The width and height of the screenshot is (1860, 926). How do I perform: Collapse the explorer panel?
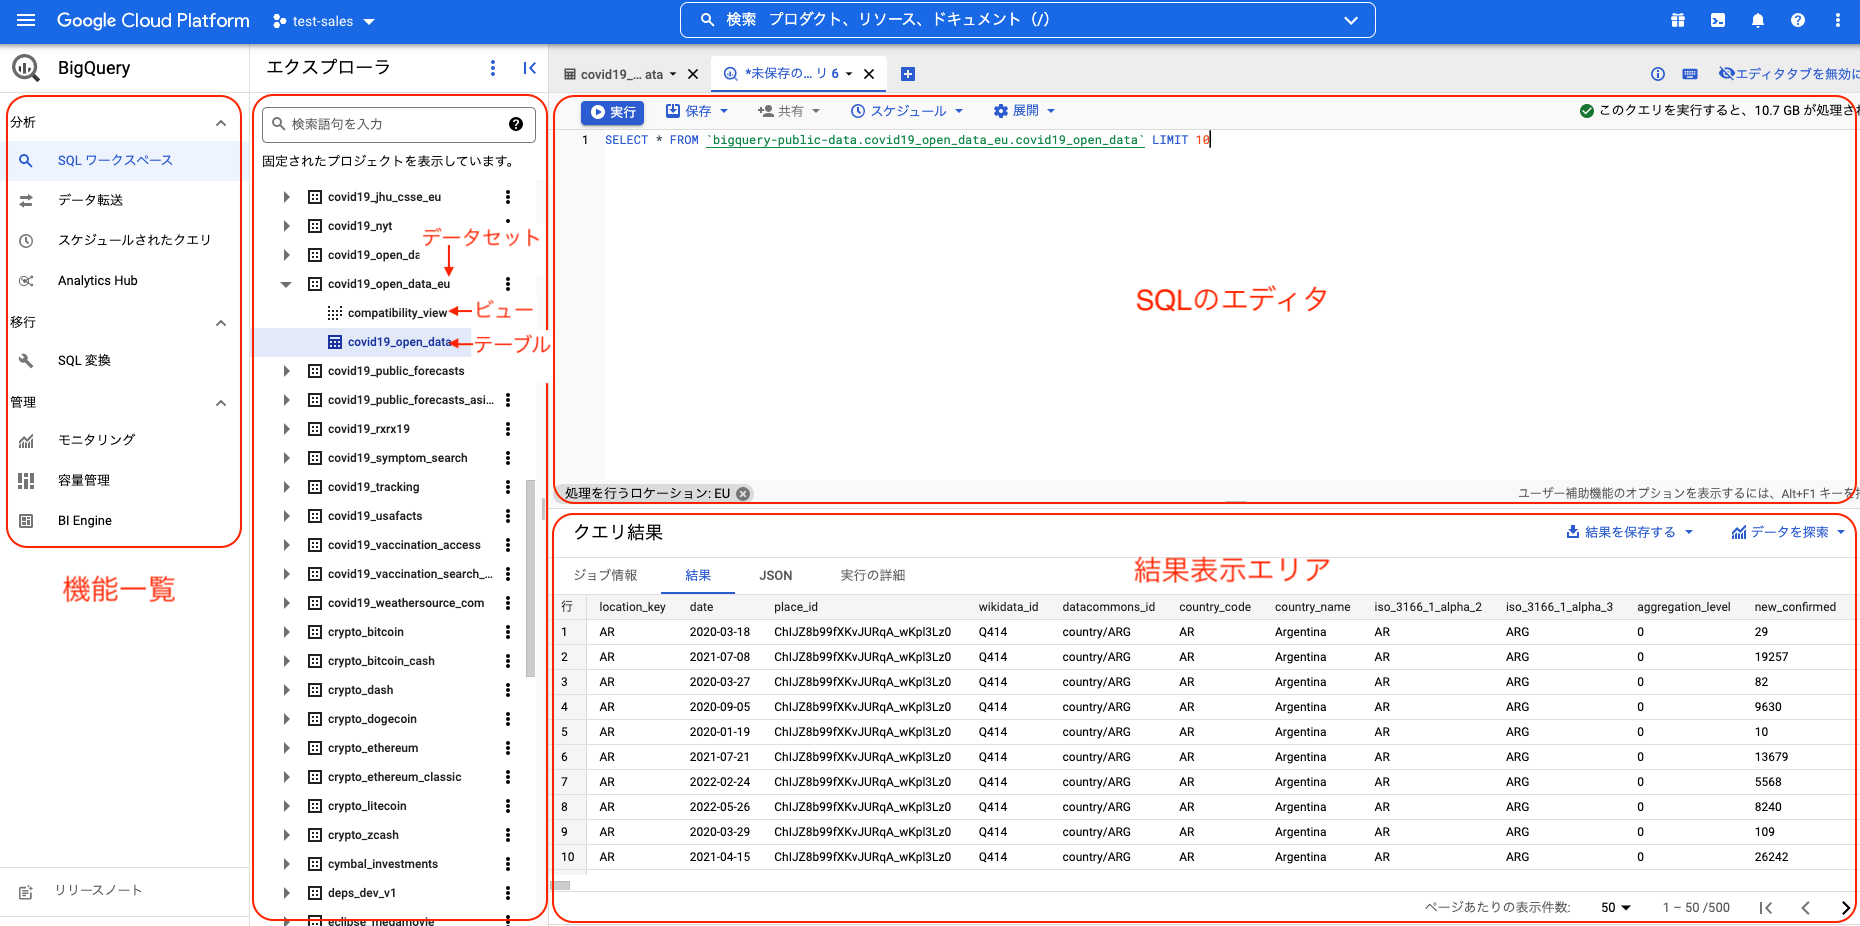click(530, 67)
